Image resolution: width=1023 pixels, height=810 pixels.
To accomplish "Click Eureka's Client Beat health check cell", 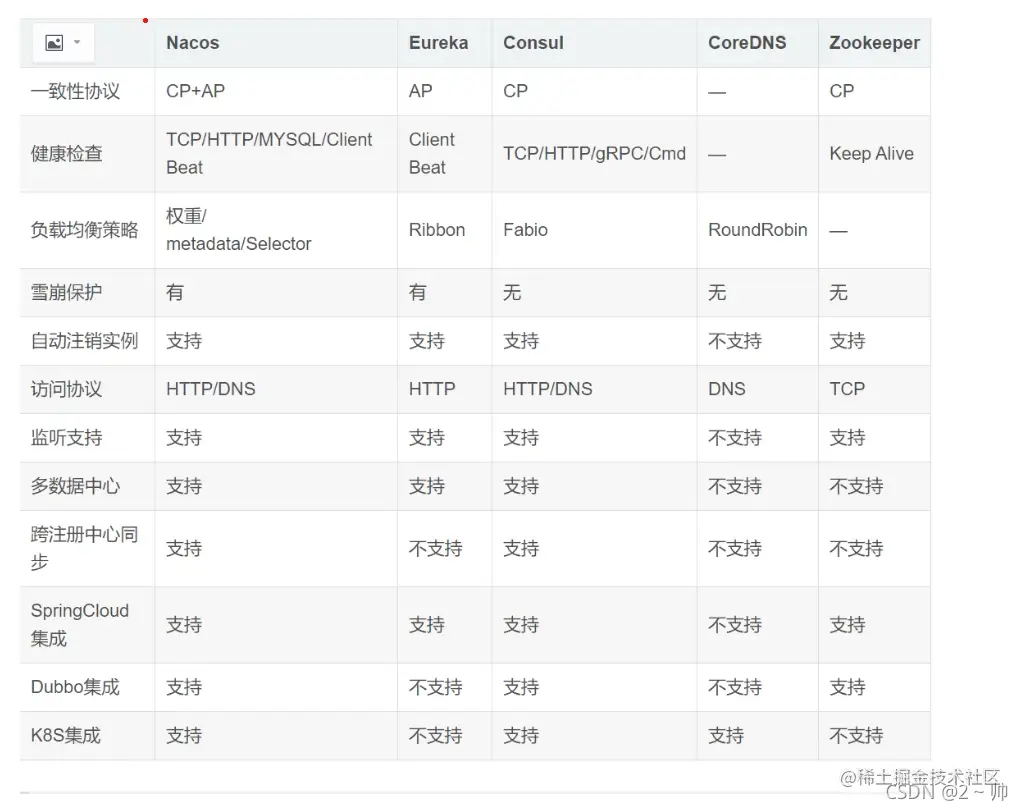I will click(x=431, y=154).
